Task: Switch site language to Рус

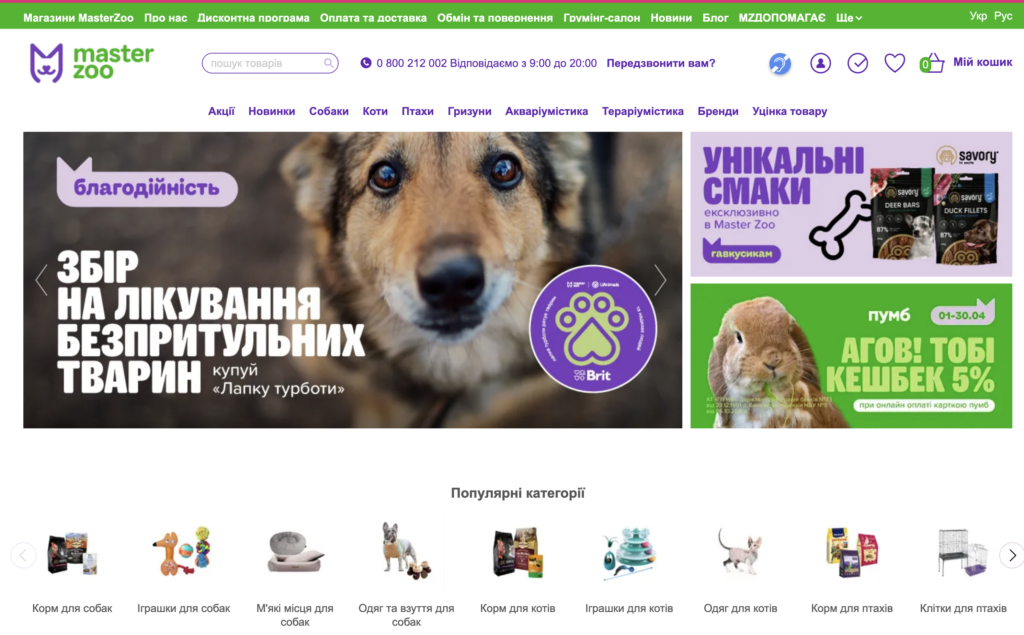Action: point(1002,16)
